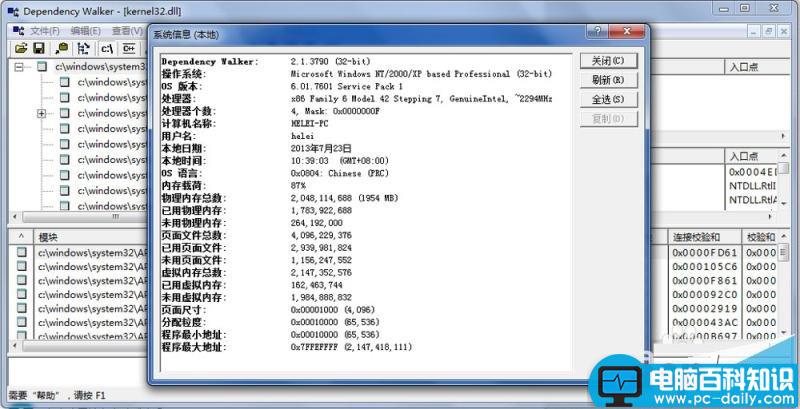Click the 连接校验和 column header
Viewport: 800px width, 409px height.
point(703,237)
